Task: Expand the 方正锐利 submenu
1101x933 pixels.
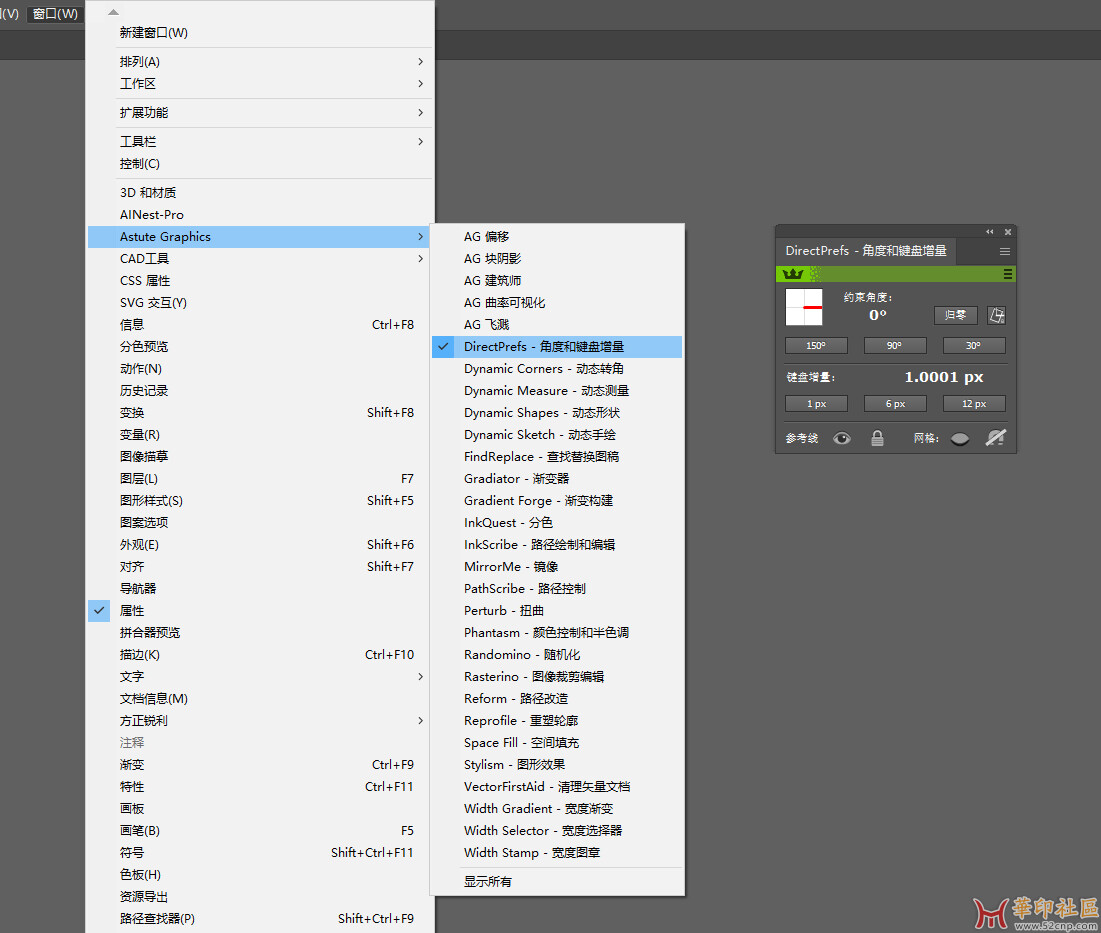Action: 260,720
